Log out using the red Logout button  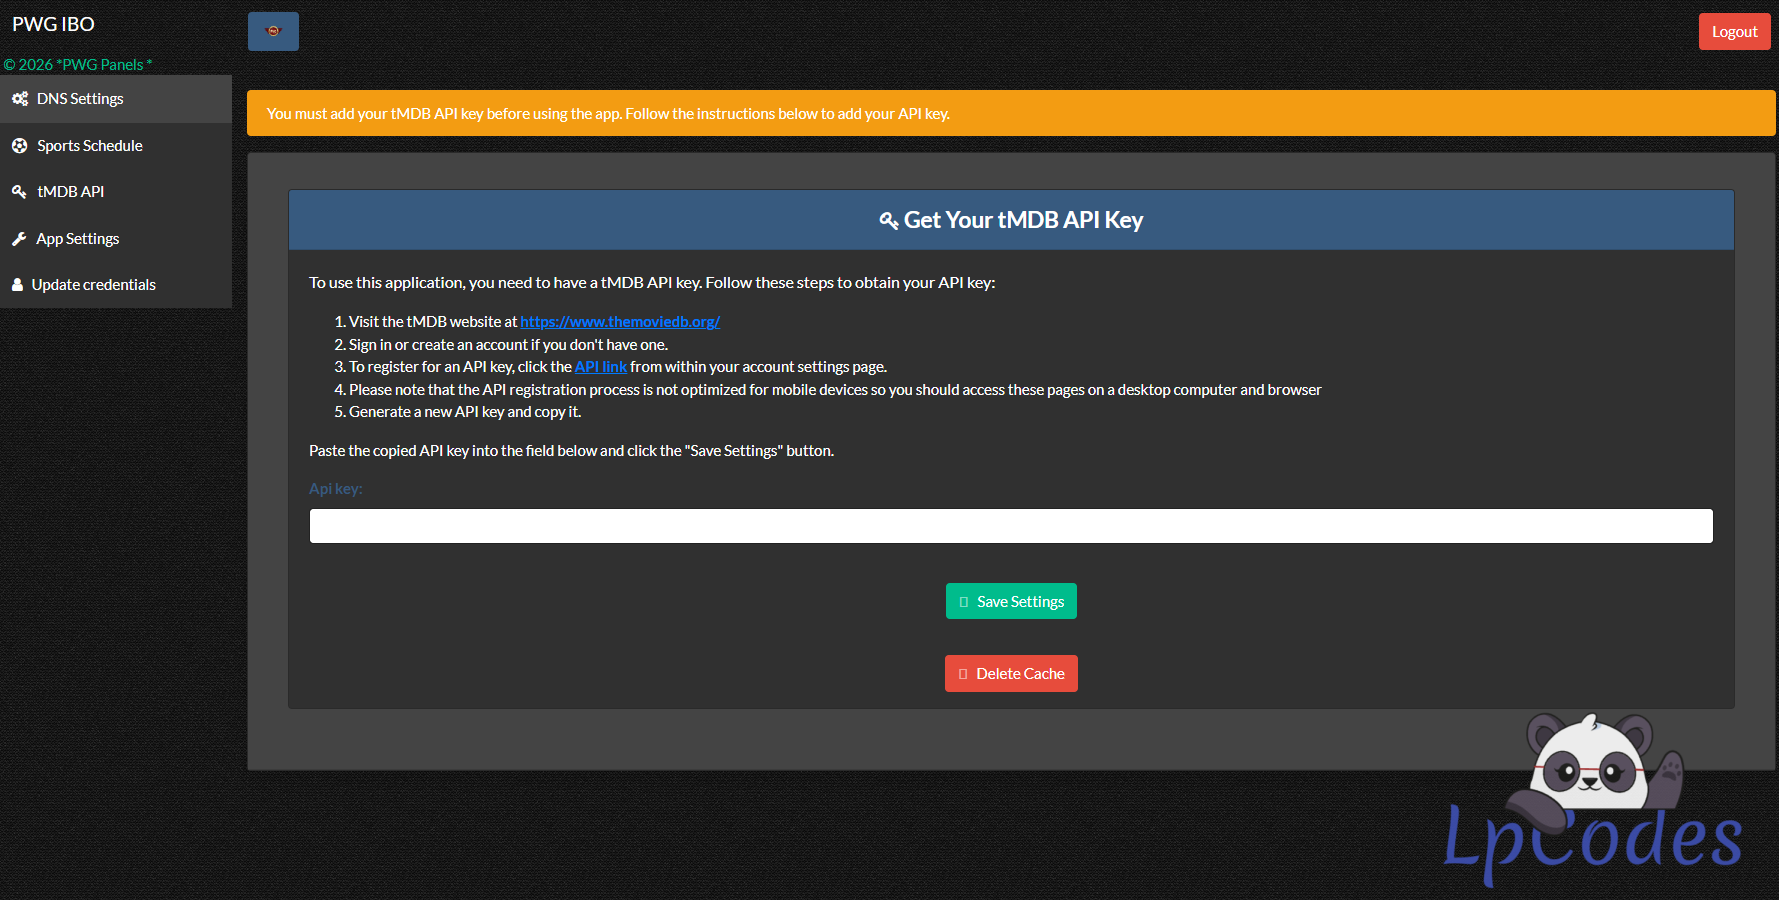(x=1734, y=32)
